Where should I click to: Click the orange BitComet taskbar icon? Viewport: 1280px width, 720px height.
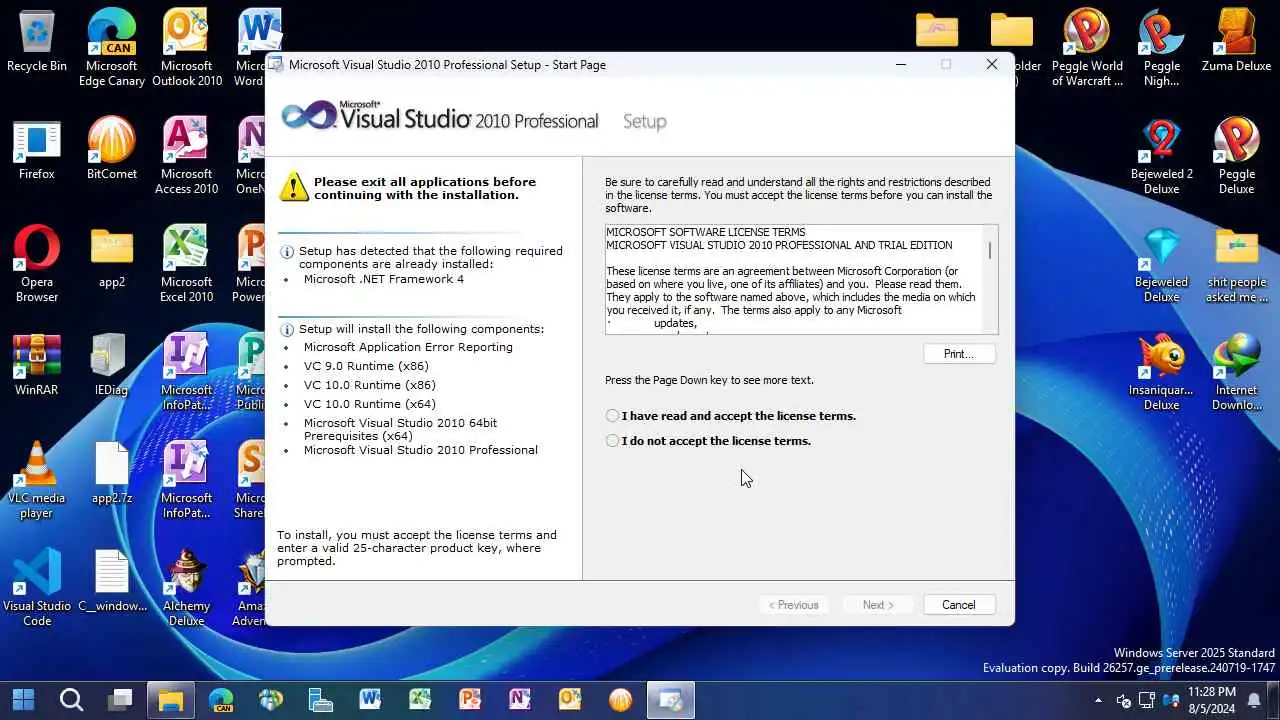coord(620,699)
